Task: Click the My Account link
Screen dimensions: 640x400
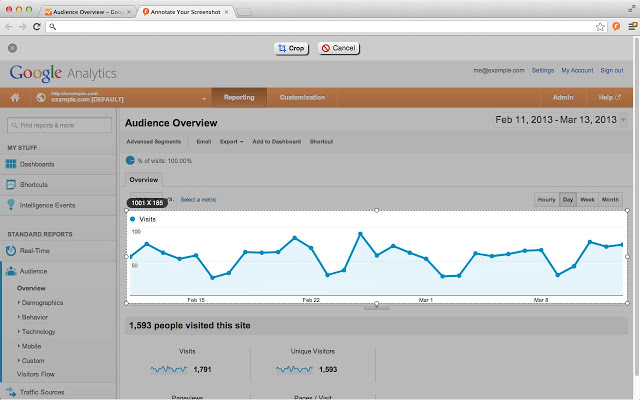Action: 577,71
